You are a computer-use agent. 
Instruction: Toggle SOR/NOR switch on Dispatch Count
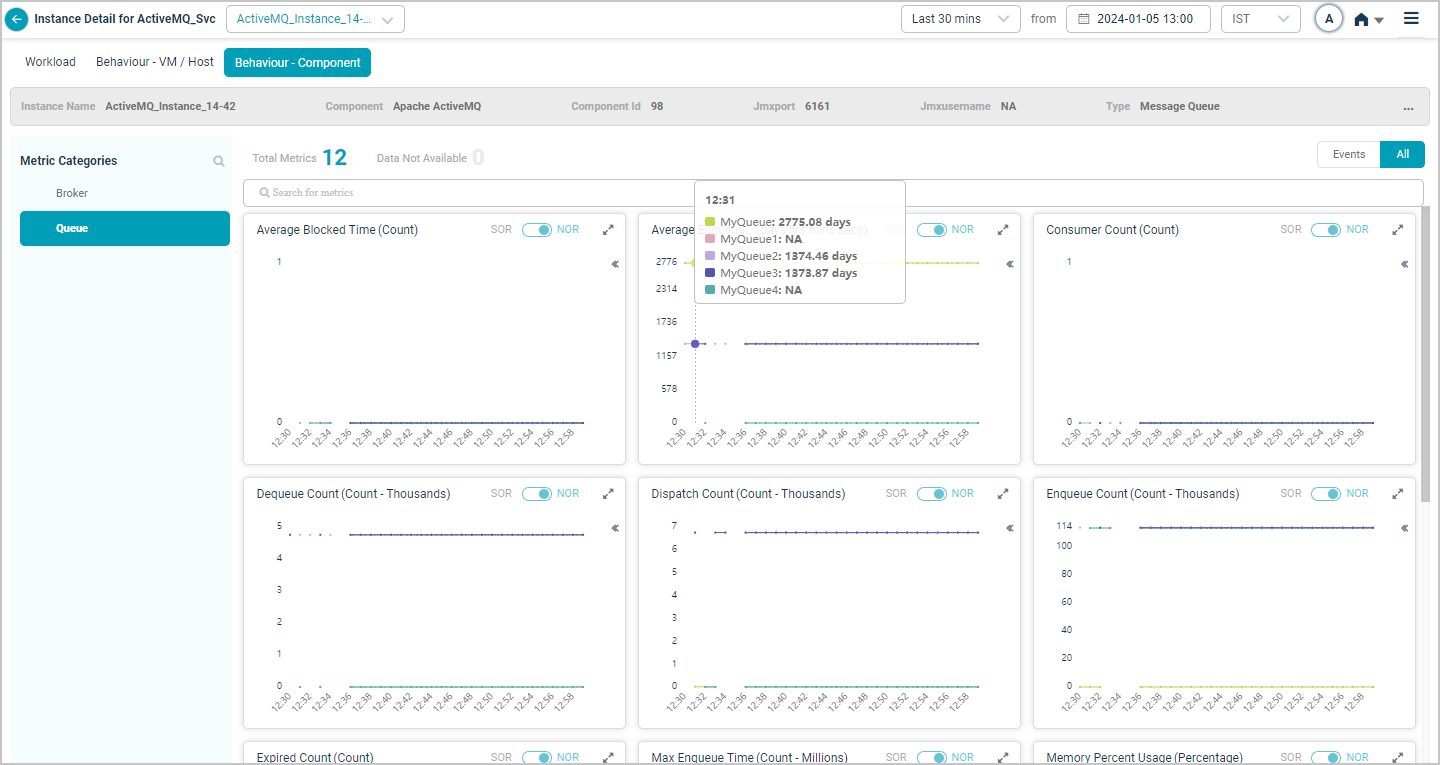coord(932,494)
